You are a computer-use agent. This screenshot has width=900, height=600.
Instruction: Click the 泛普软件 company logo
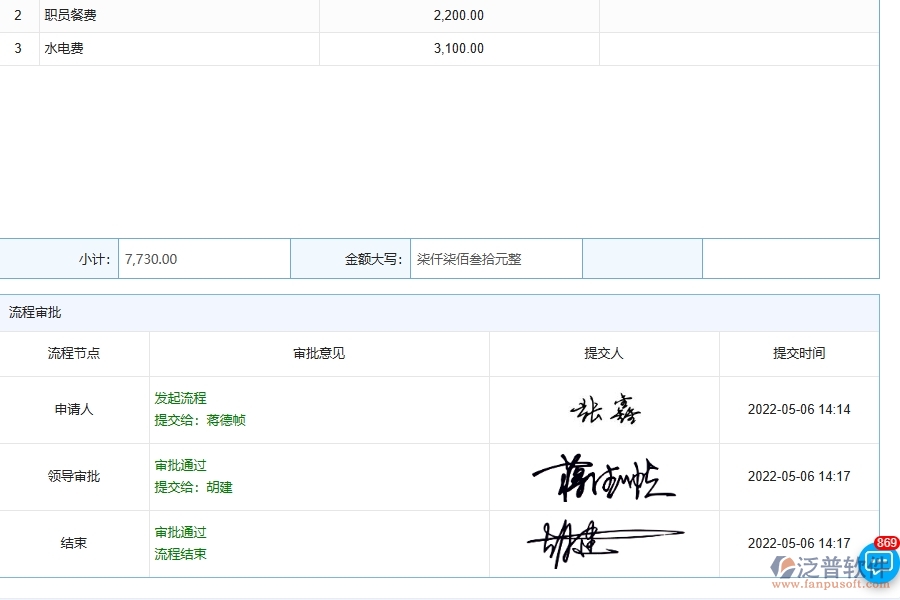(818, 563)
